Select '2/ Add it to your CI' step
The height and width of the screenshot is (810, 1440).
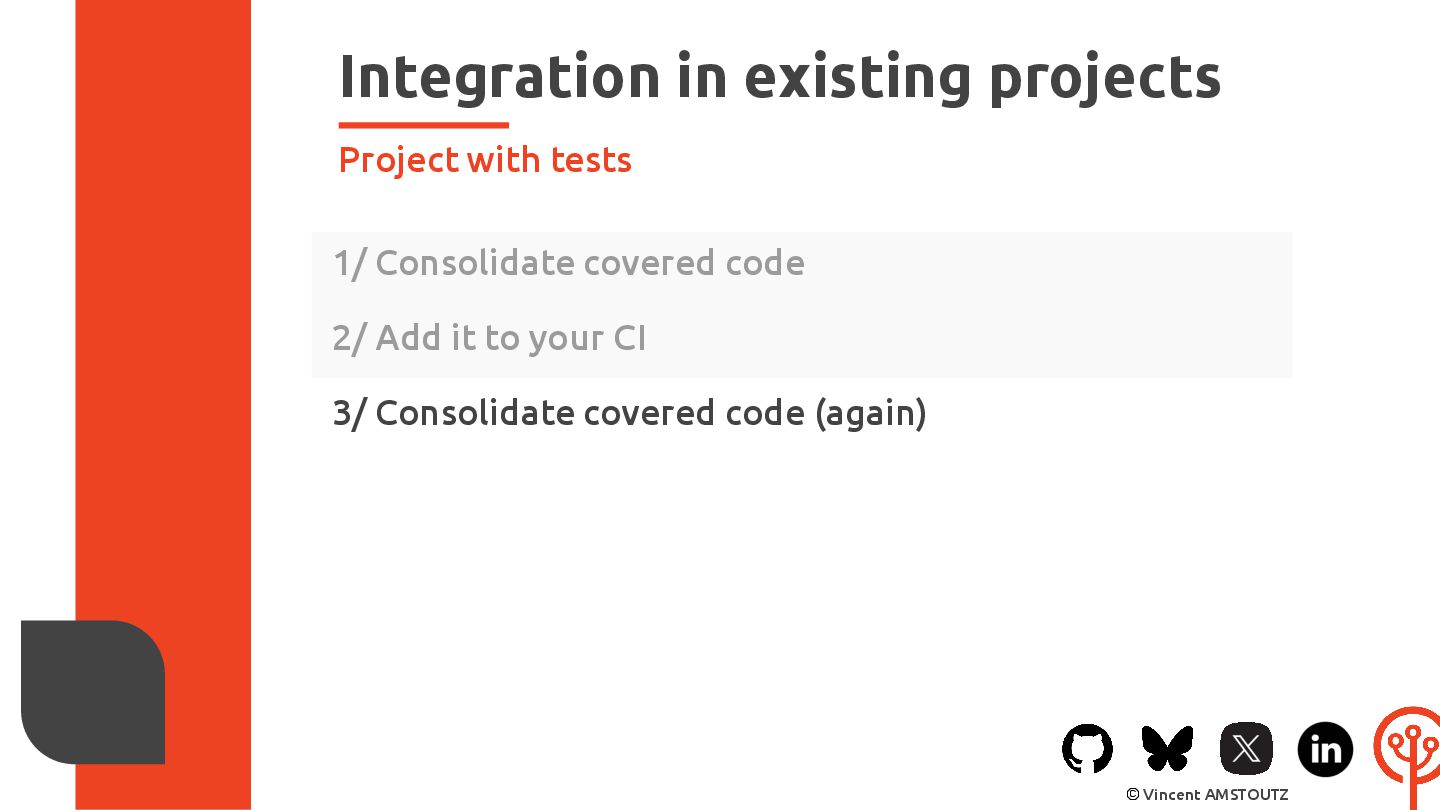tap(489, 338)
